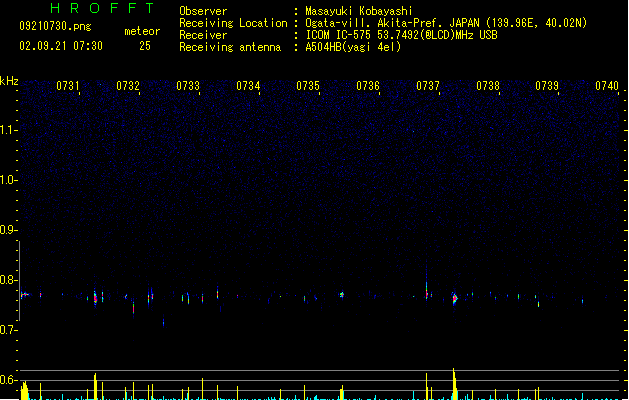This screenshot has height=400, width=629.
Task: Click the Ogata-vill. Akita-Pref. JAPAN location text
Action: pos(446,23)
